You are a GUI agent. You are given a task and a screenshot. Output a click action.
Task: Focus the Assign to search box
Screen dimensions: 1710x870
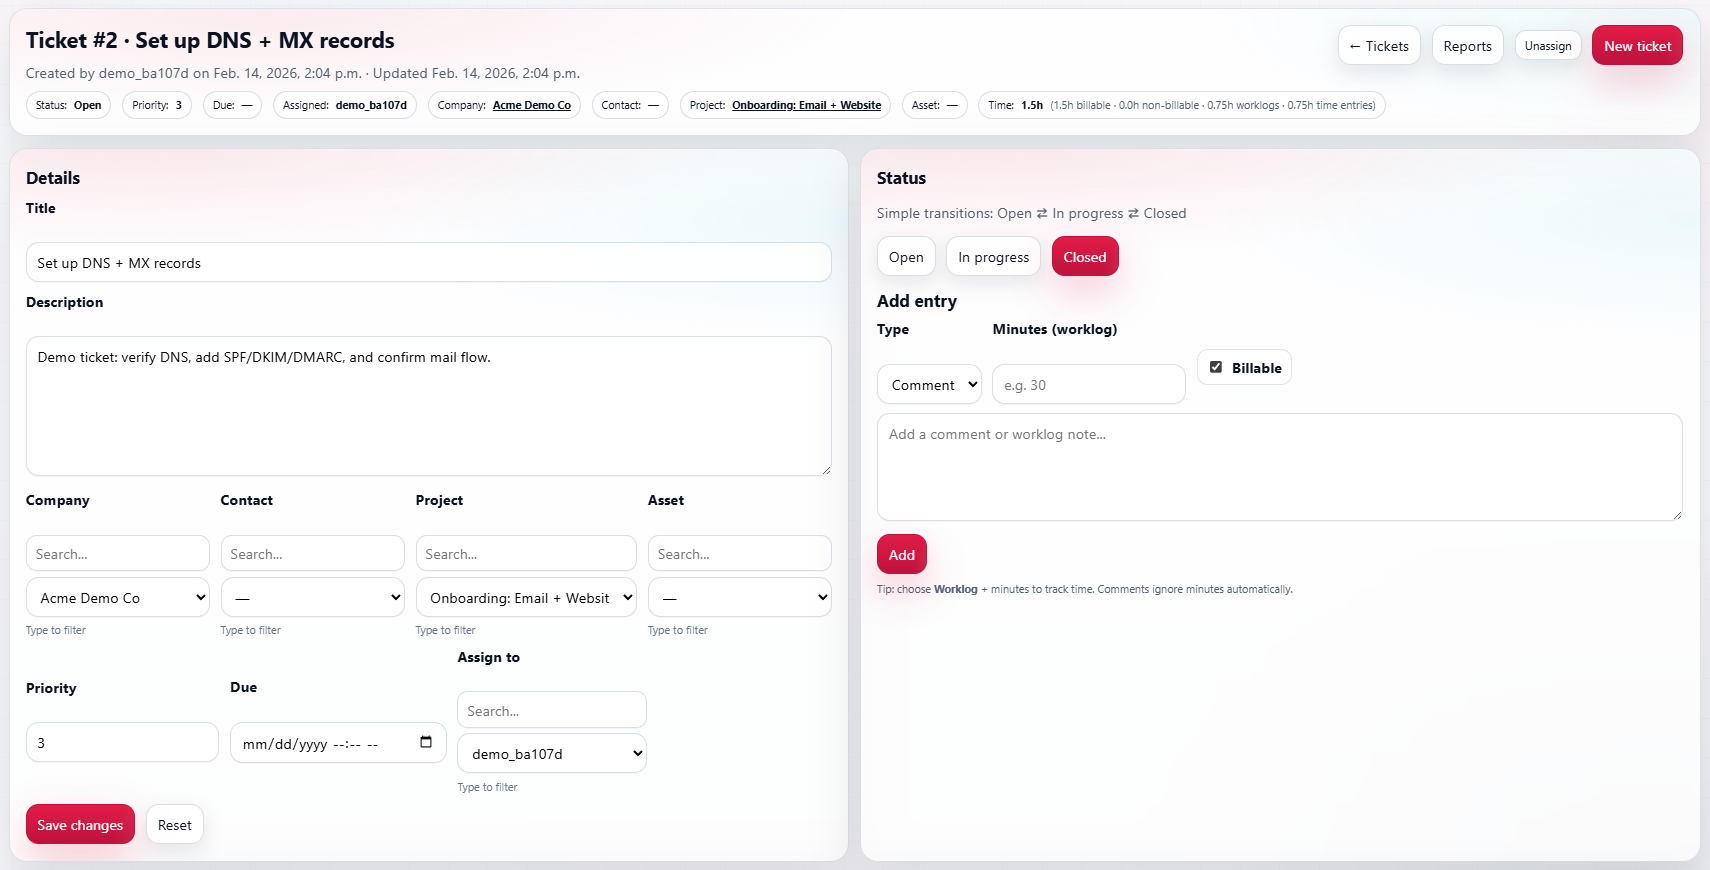552,711
